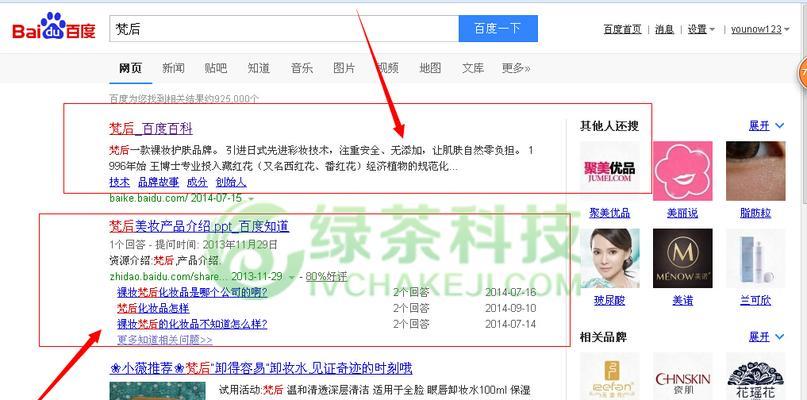
Task: Click the search input field containing 梵后
Action: coord(284,28)
